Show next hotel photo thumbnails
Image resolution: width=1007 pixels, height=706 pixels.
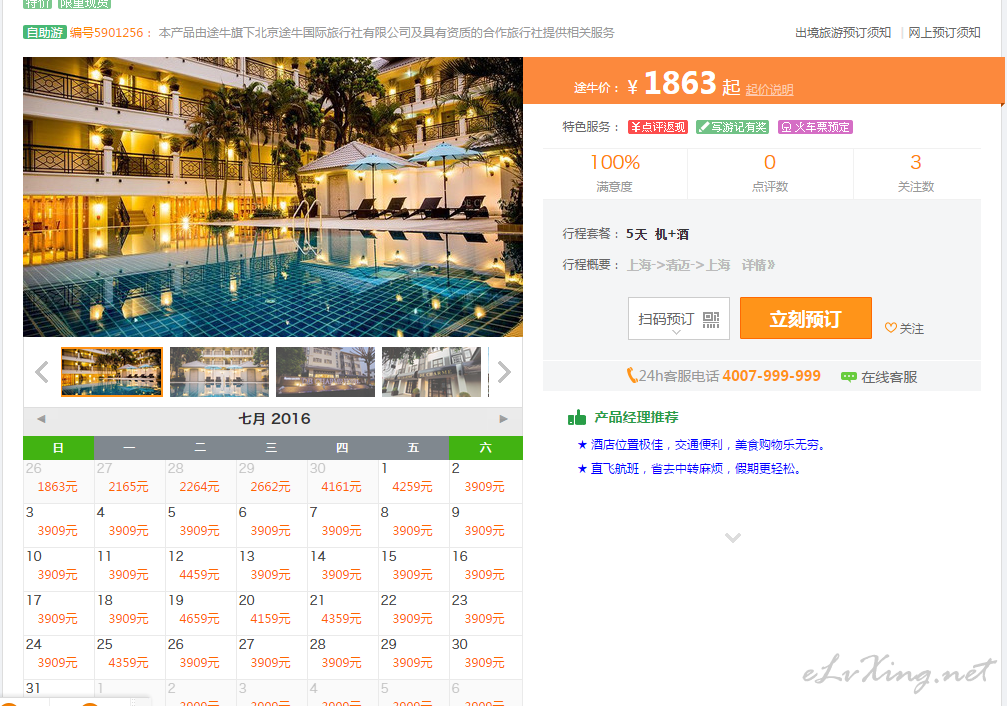(x=504, y=372)
